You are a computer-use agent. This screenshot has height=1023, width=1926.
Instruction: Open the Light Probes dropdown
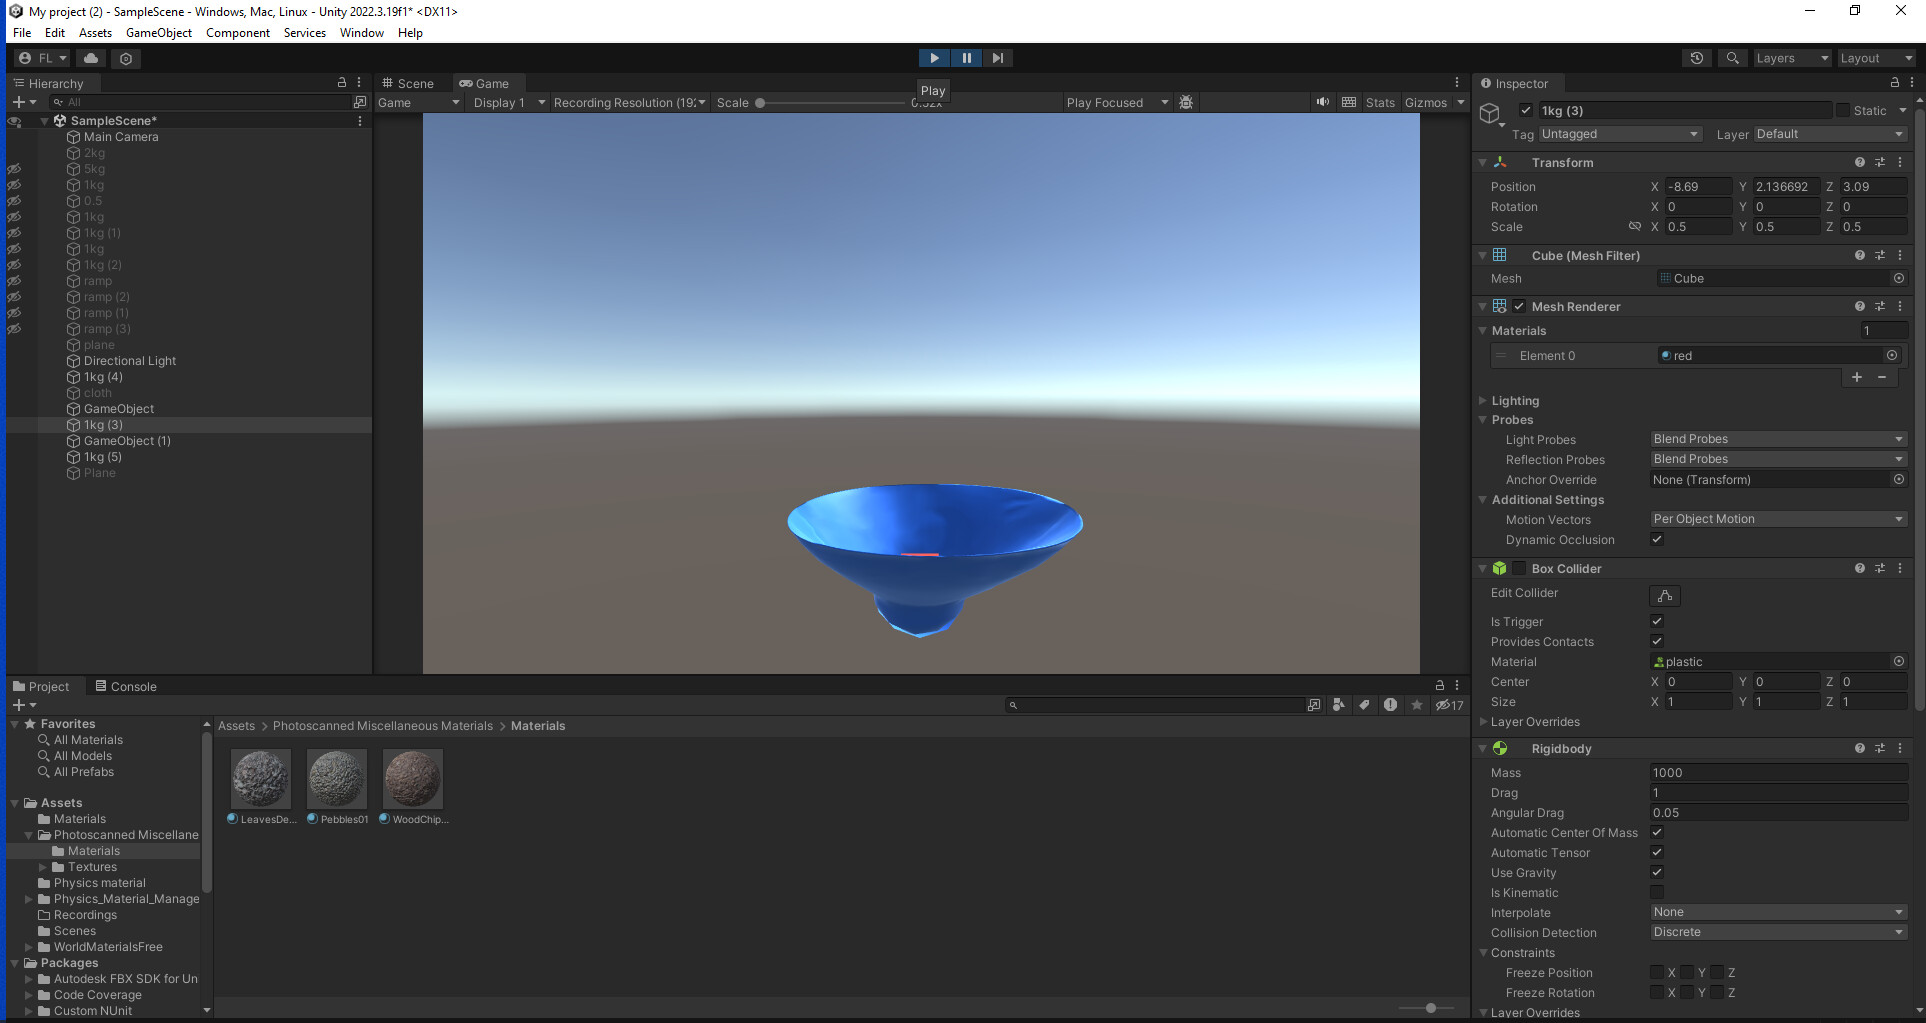coord(1777,438)
